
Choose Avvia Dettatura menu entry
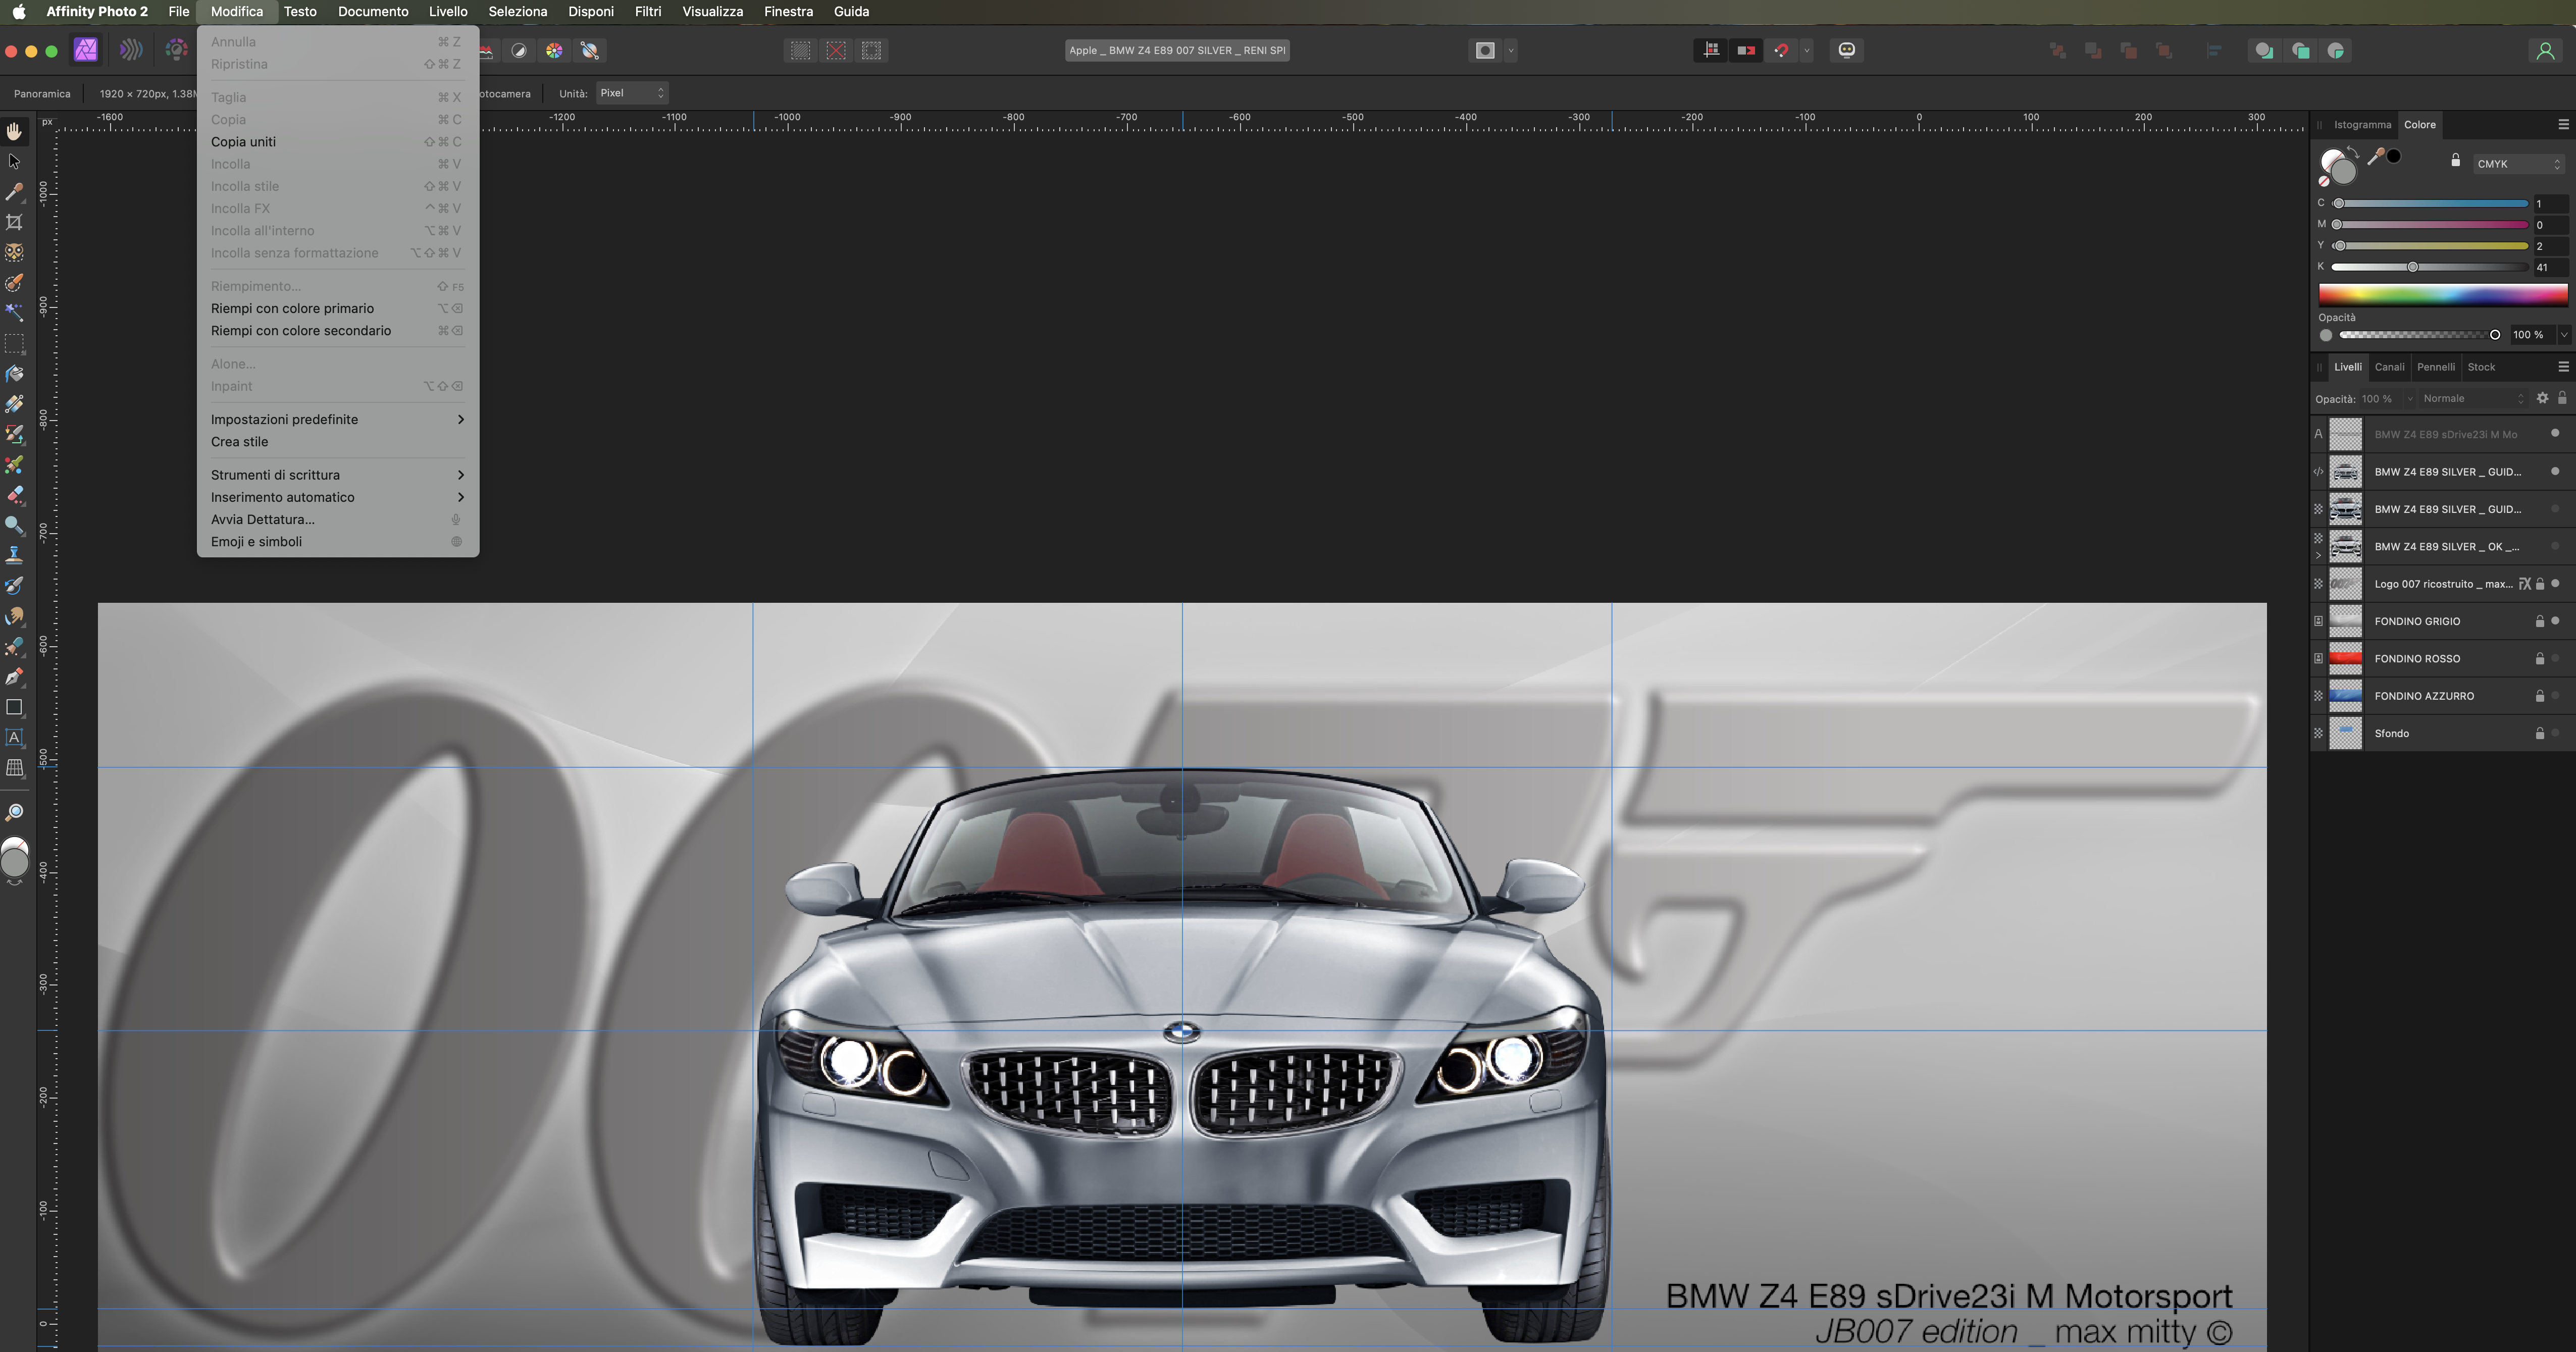[x=338, y=519]
